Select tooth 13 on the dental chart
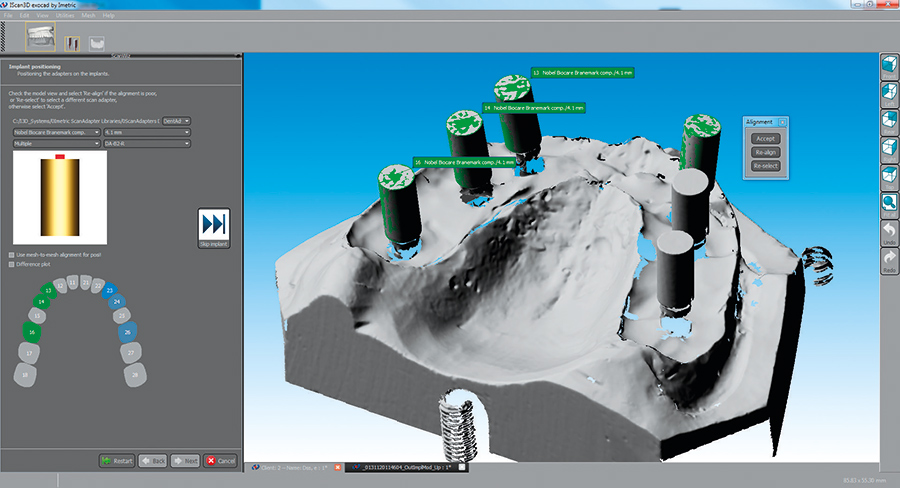 click(x=48, y=291)
